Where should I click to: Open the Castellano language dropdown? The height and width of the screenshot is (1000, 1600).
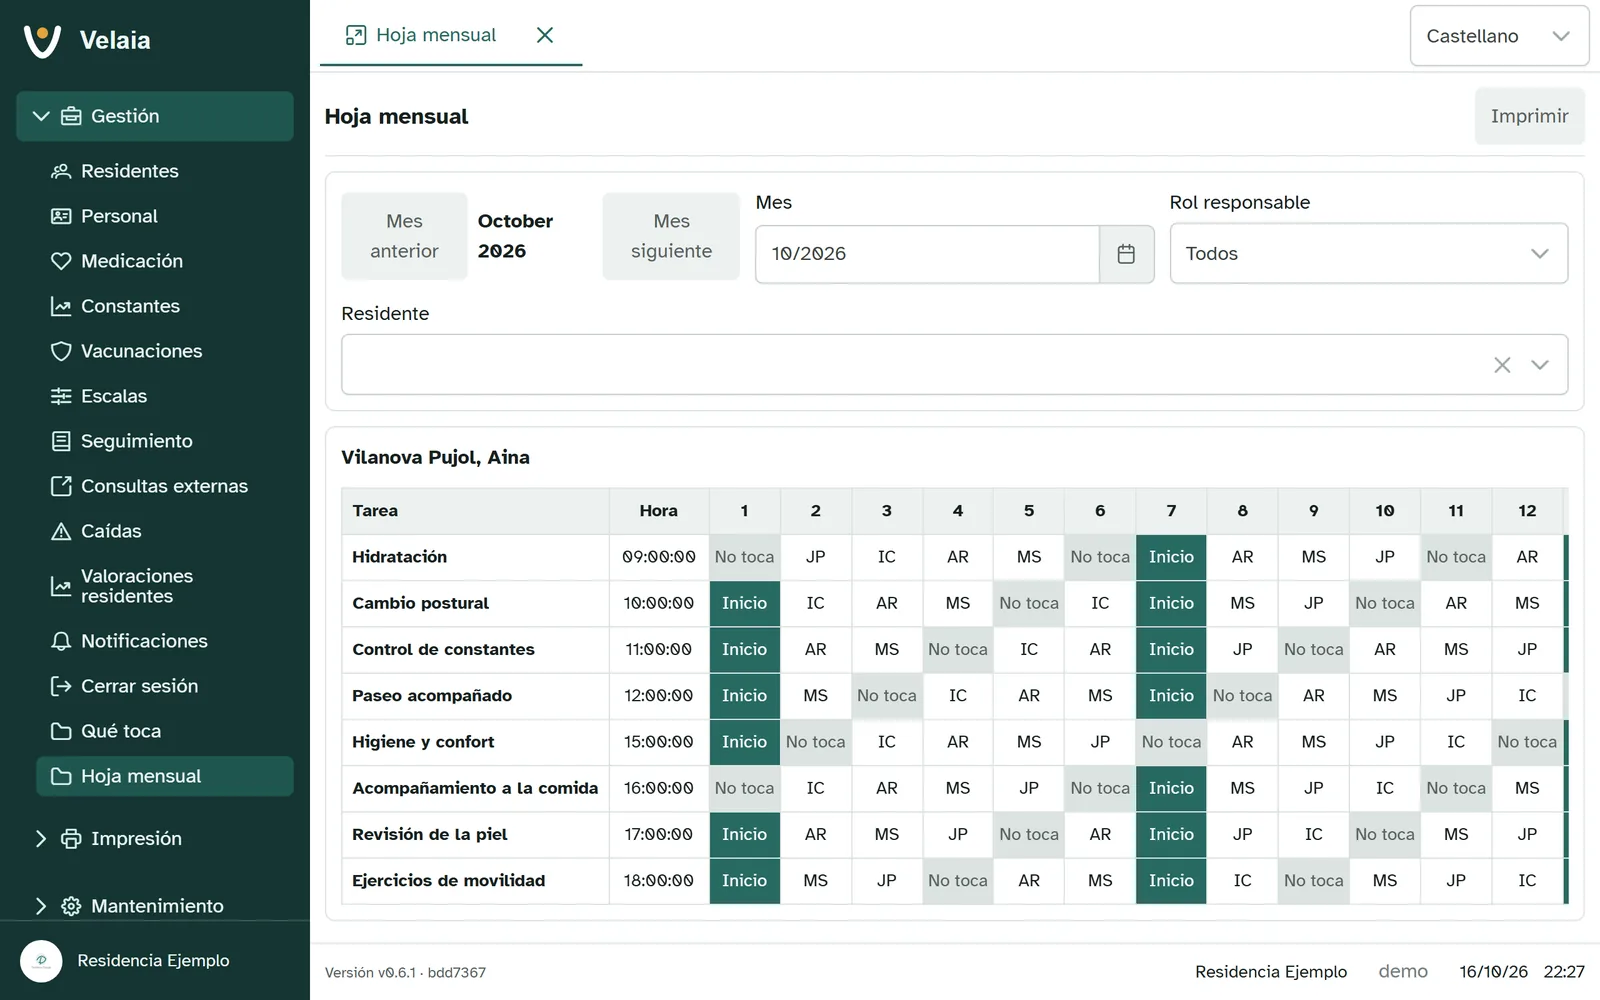pos(1499,36)
